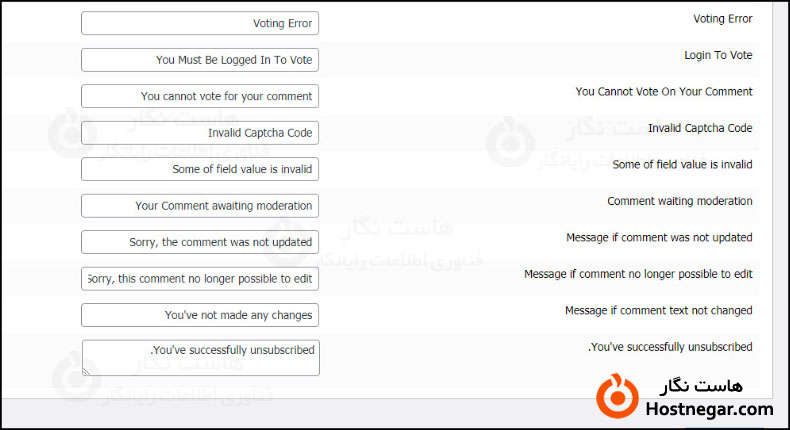
Task: Click the "Message if comment text not changed" label
Action: tap(658, 310)
